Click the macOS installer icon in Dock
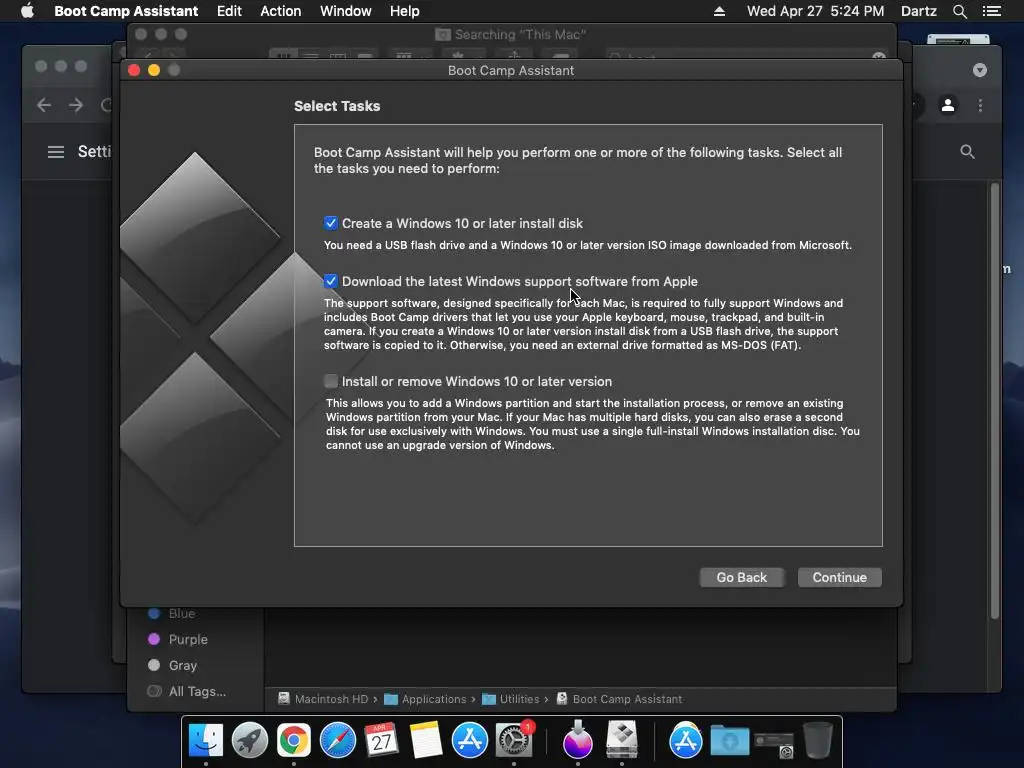Screen dimensions: 1024x768 pyautogui.click(x=577, y=741)
